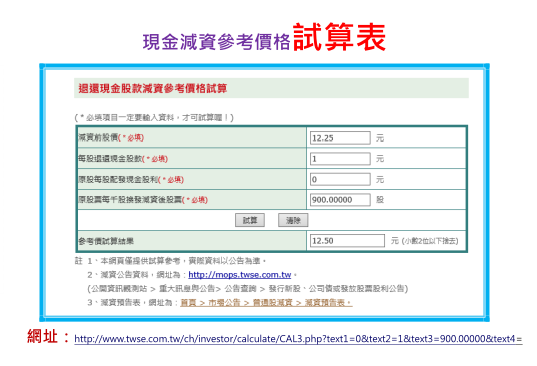Click the 原股票每千股換發減資後股票 row label

[x=143, y=200]
